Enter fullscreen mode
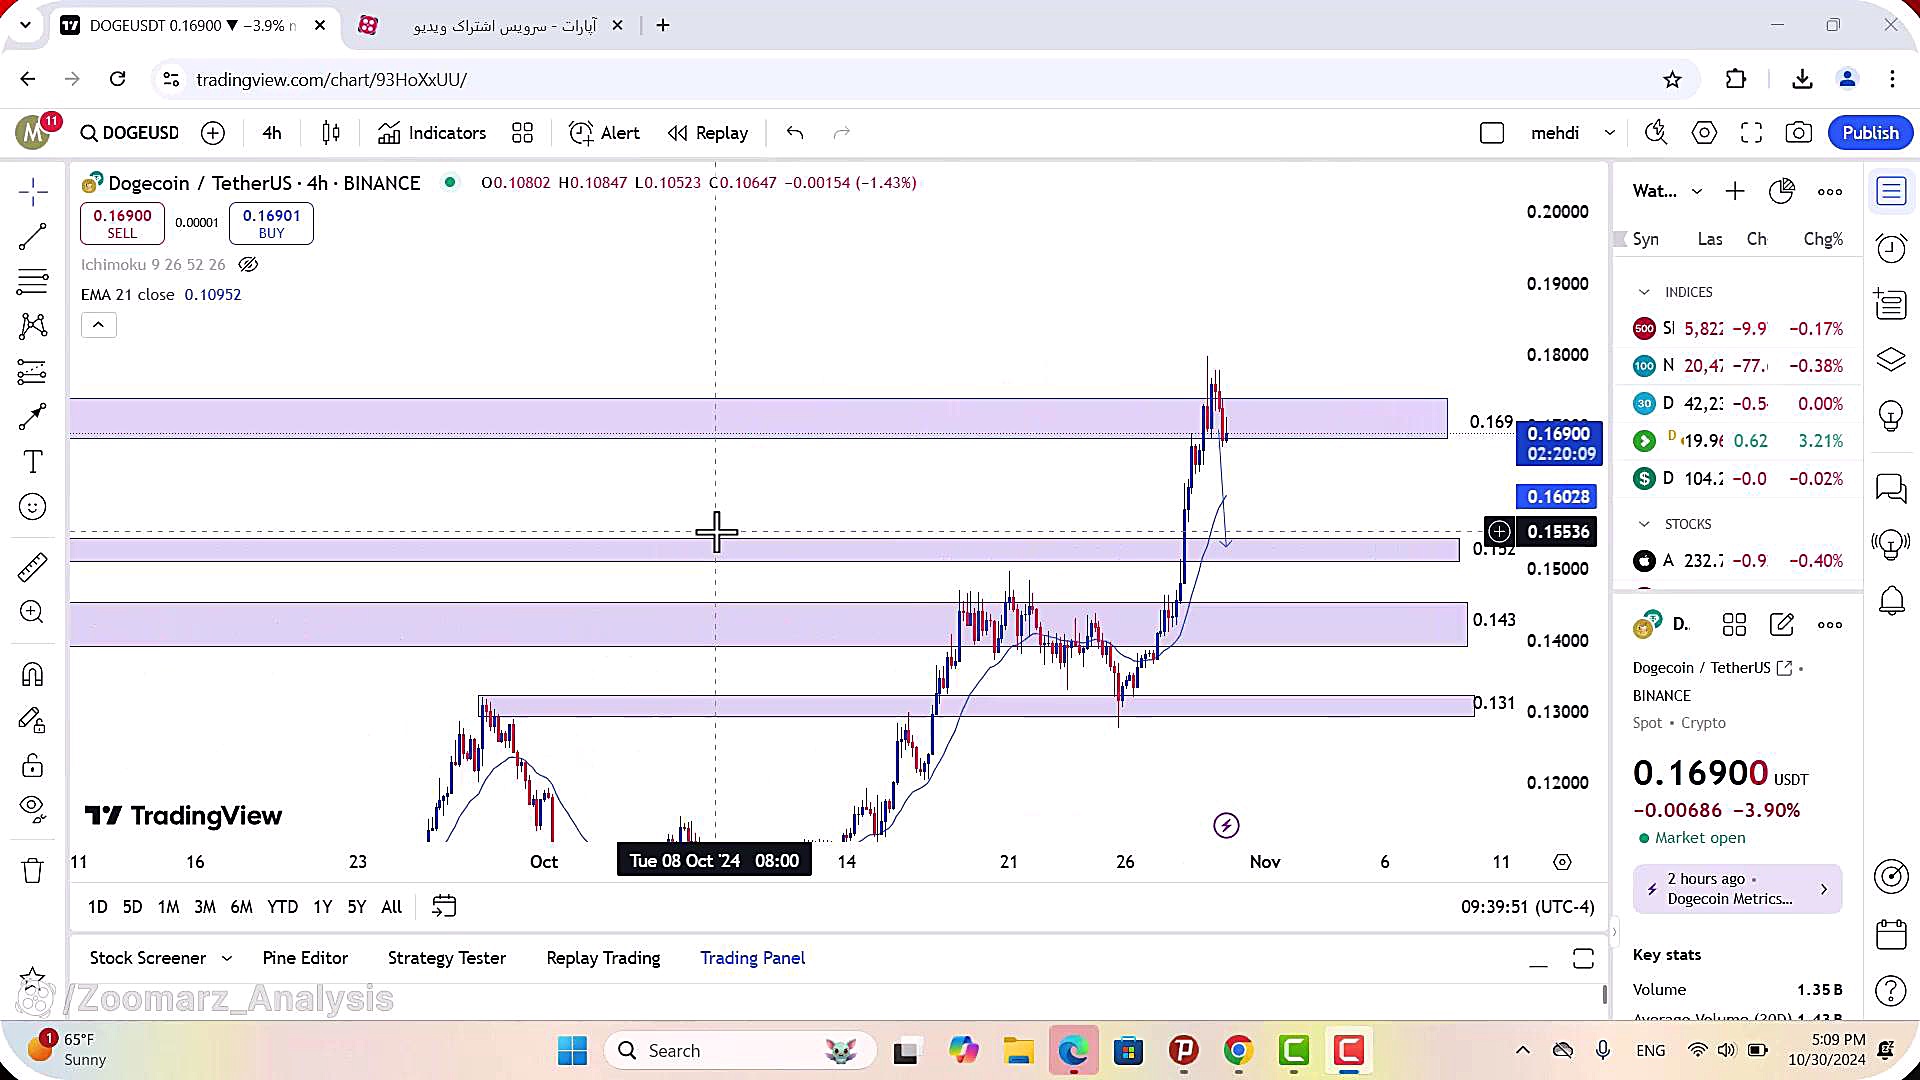 pyautogui.click(x=1751, y=133)
